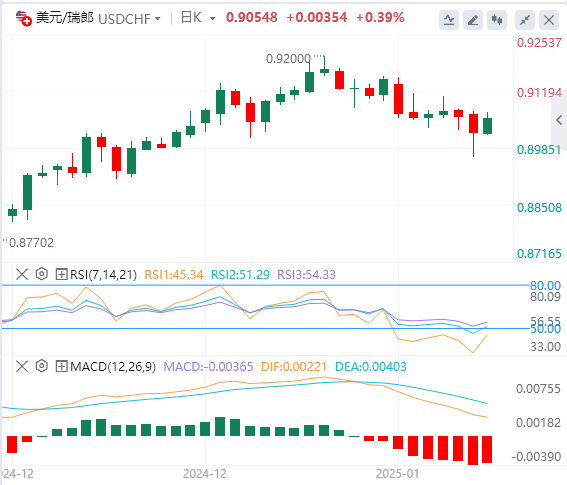Viewport: 567px width, 485px height.
Task: Remove the MACD indicator panel
Action: (22, 366)
